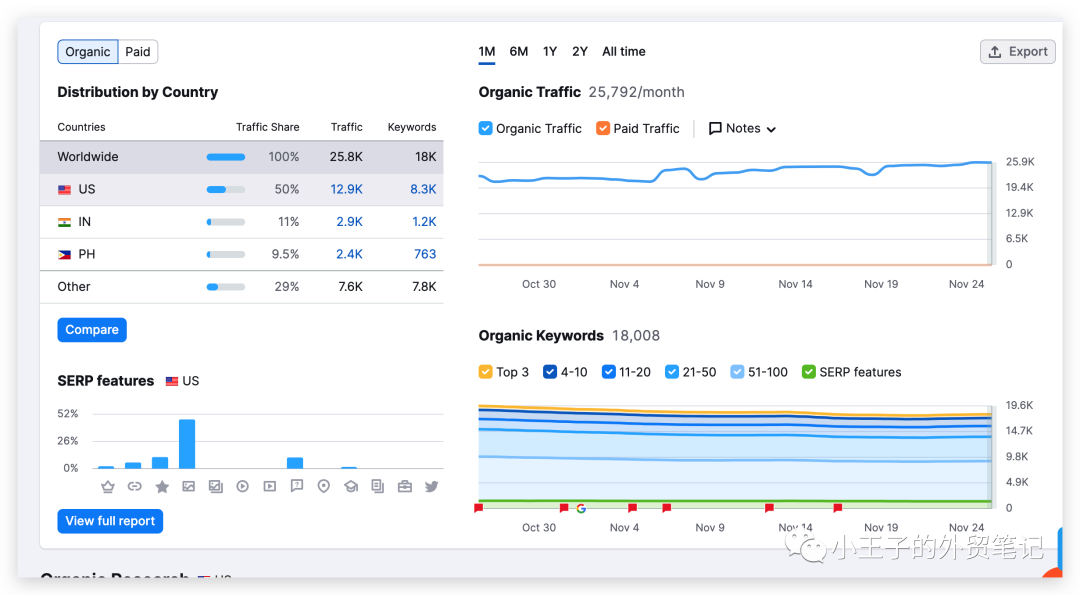Click the Twitter bird icon
This screenshot has width=1080, height=595.
(431, 487)
